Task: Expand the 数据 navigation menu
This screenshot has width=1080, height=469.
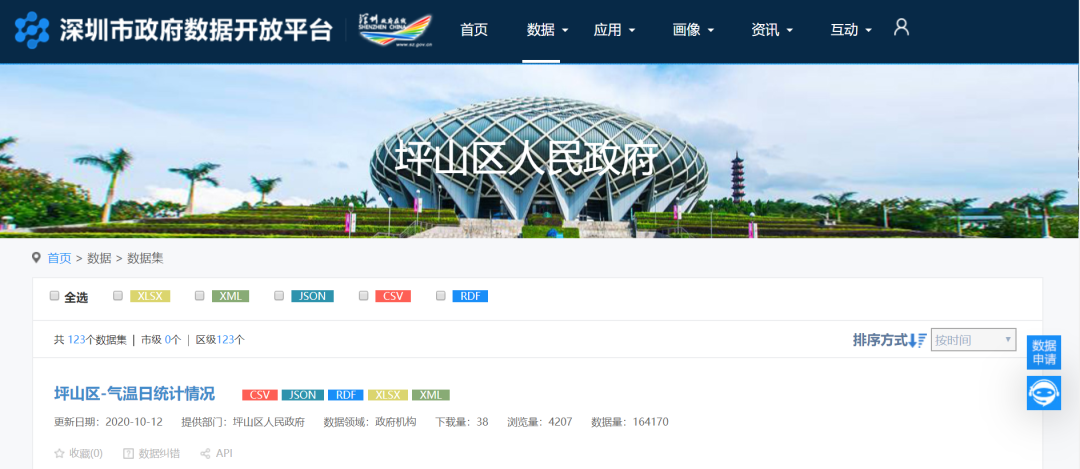Action: point(548,30)
